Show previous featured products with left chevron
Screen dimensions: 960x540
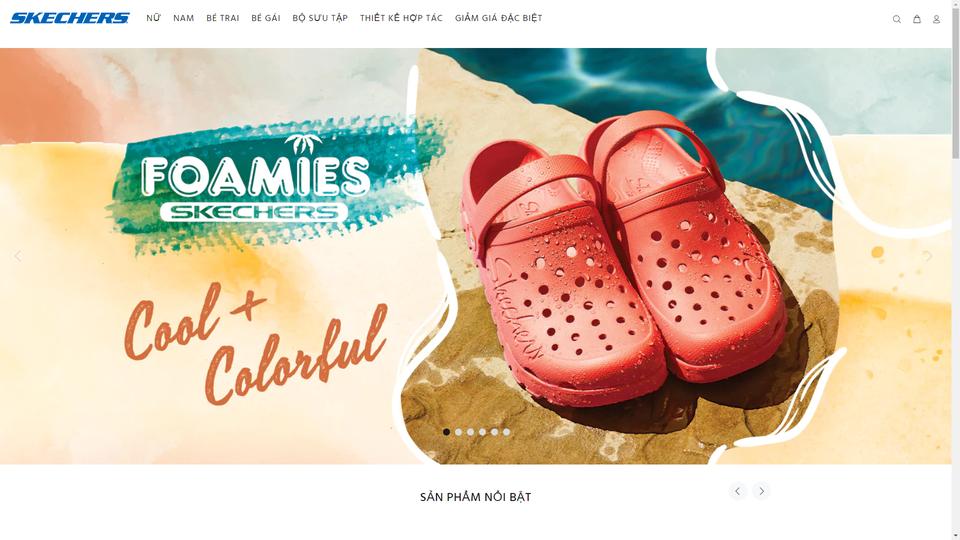coord(738,491)
